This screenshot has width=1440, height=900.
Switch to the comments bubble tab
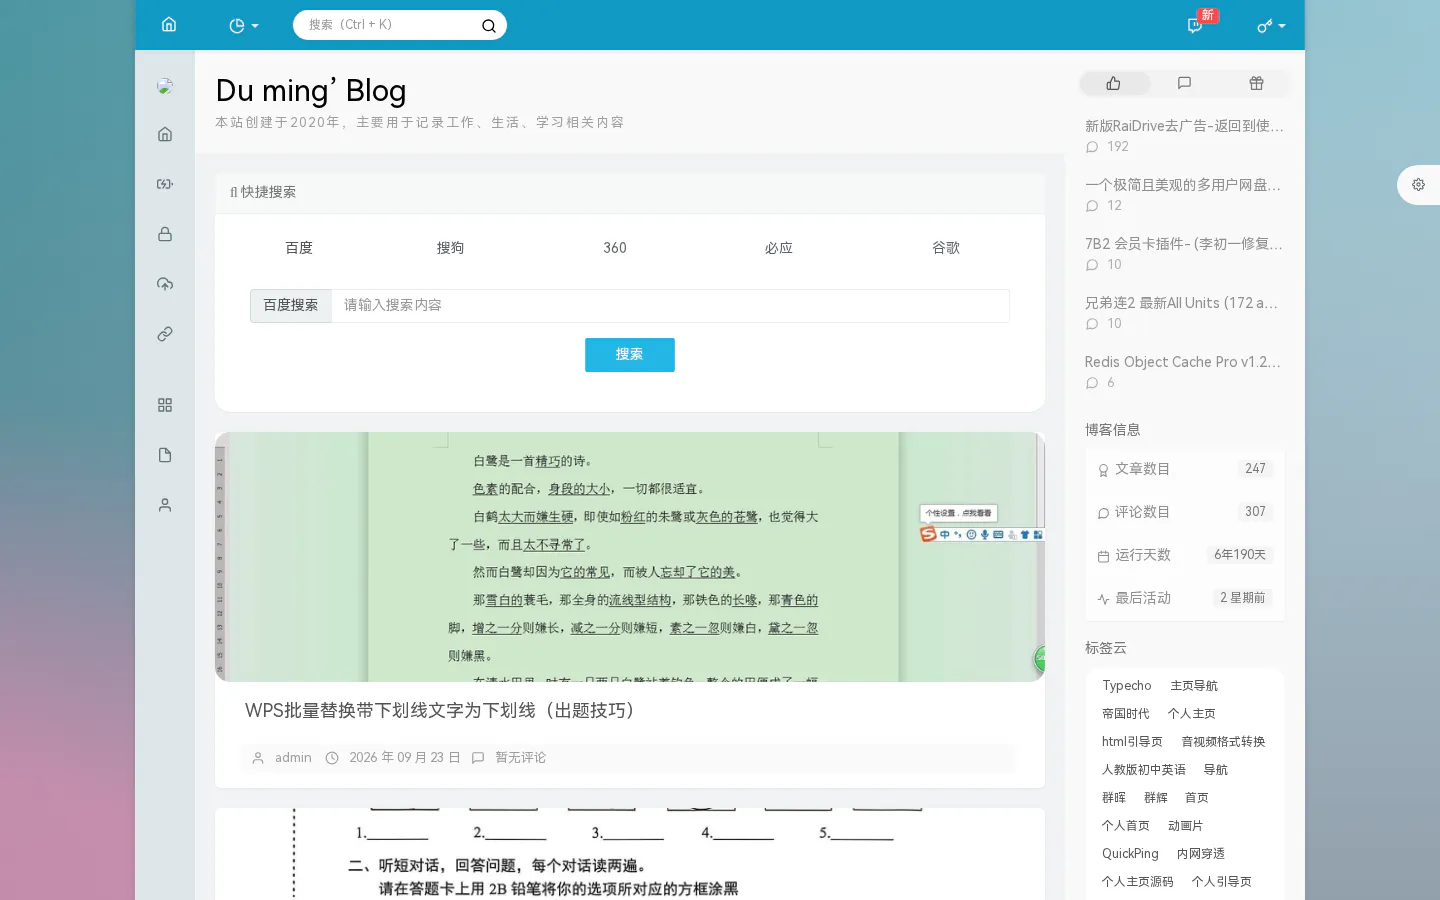pyautogui.click(x=1185, y=84)
